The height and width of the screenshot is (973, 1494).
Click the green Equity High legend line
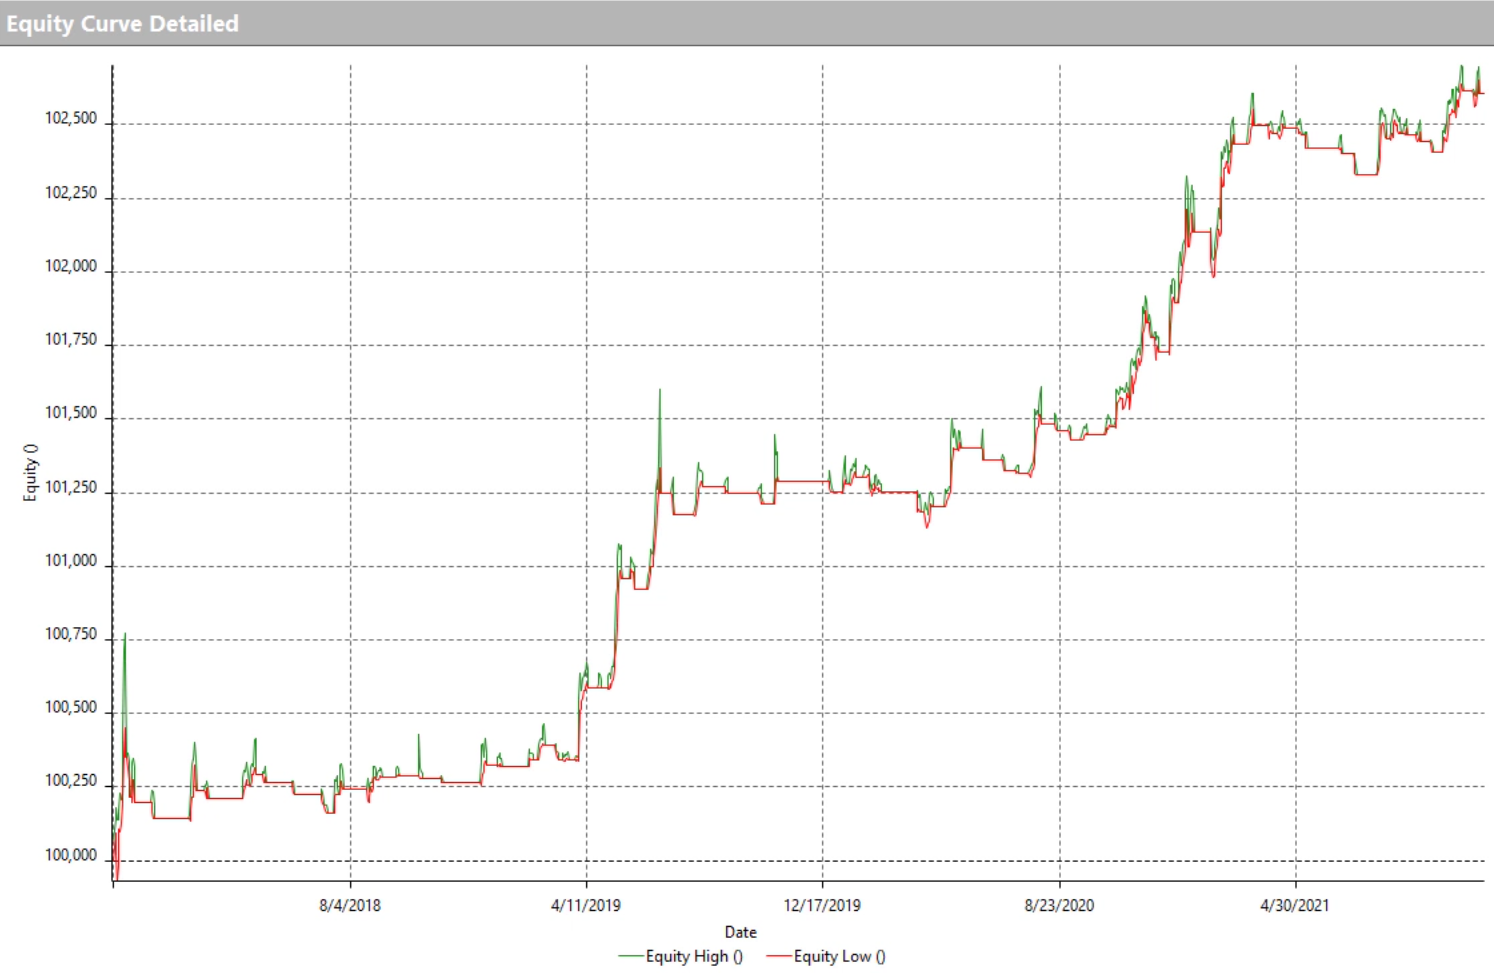click(x=630, y=956)
